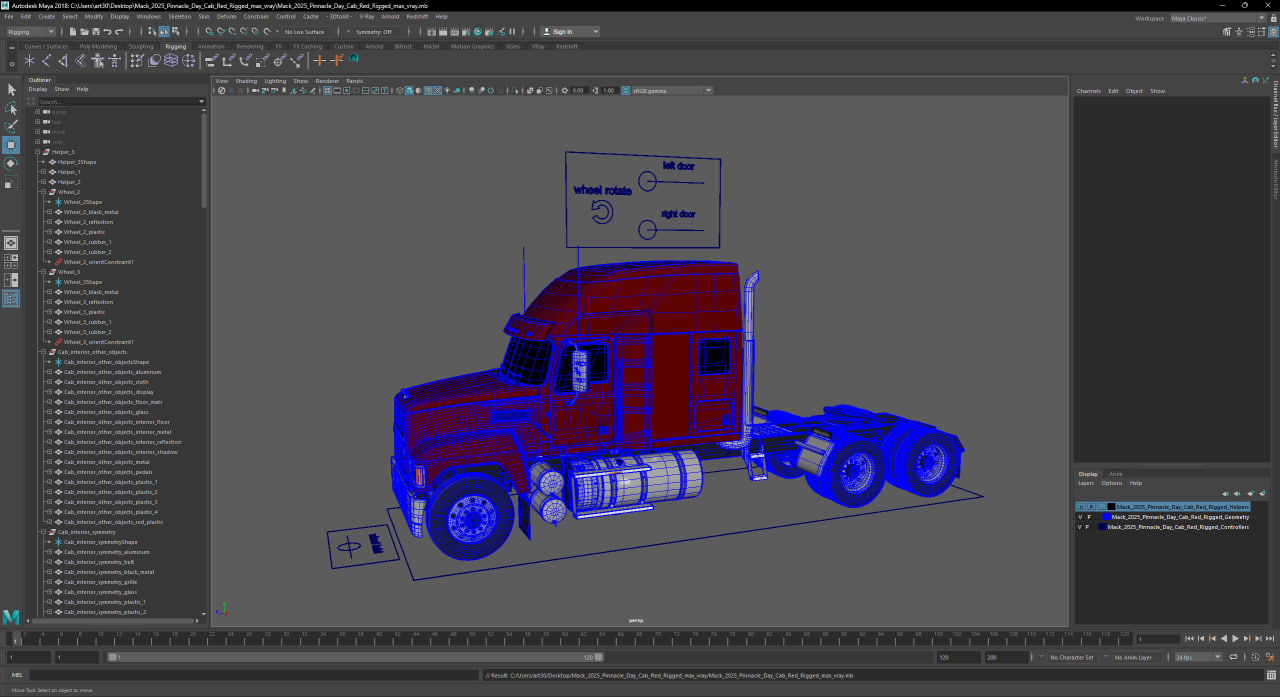Click the blue Geometry layer color swatch
1280x697 pixels.
1104,517
